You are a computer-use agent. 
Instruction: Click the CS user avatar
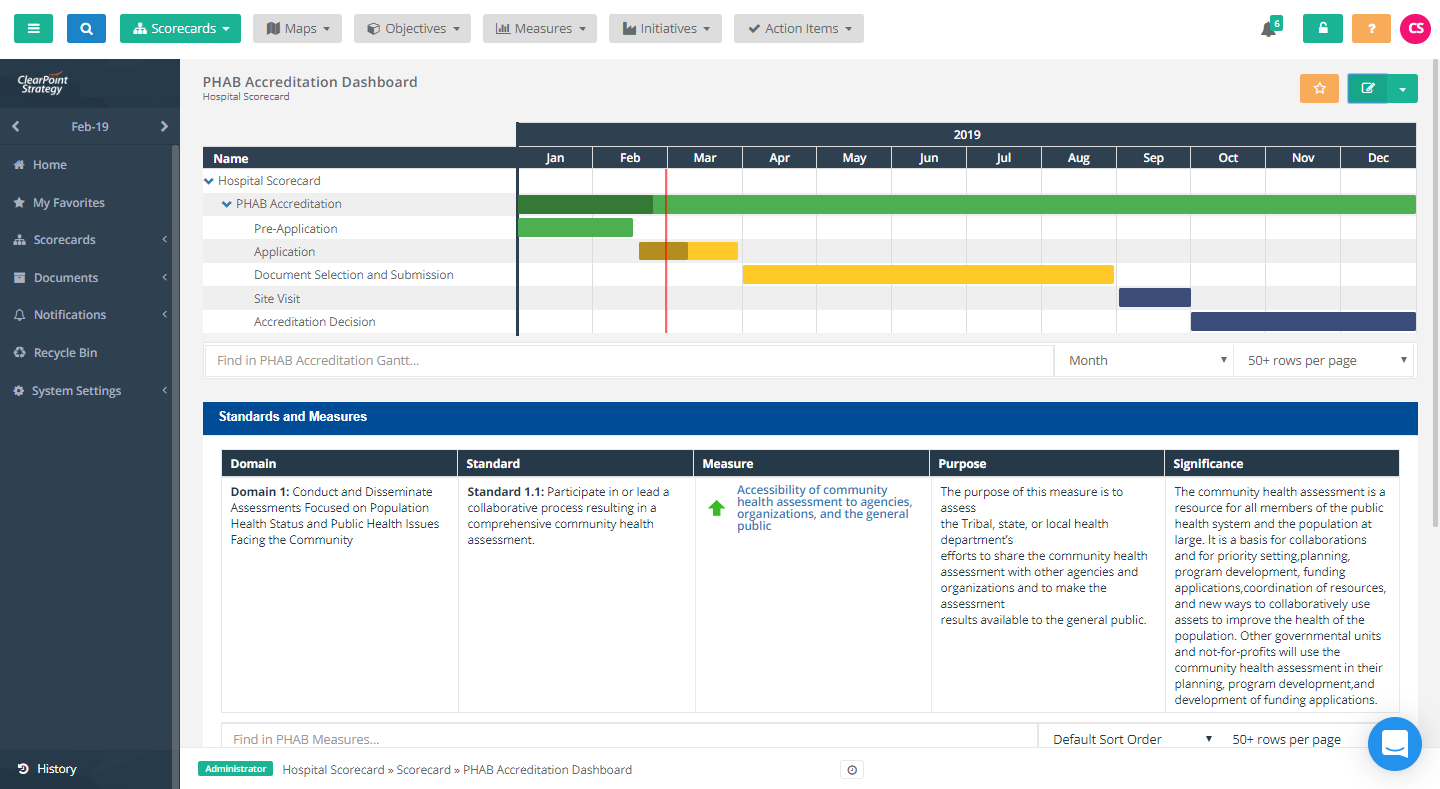click(1415, 28)
